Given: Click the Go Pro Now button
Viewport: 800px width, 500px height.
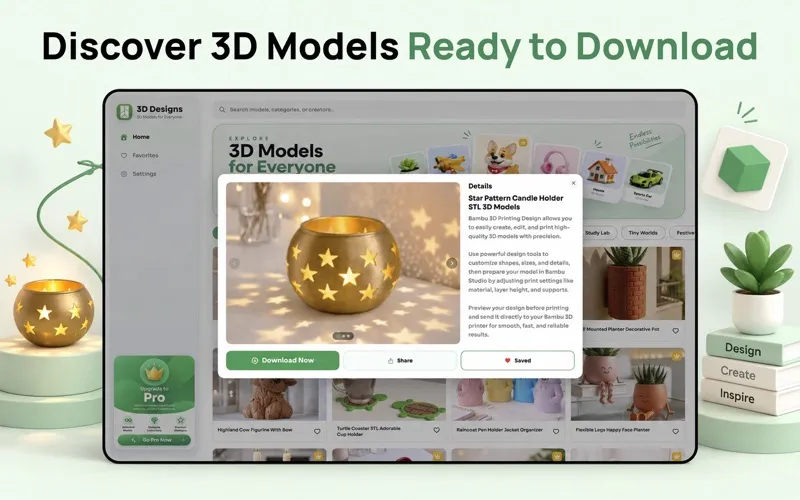Looking at the screenshot, I should pos(154,440).
